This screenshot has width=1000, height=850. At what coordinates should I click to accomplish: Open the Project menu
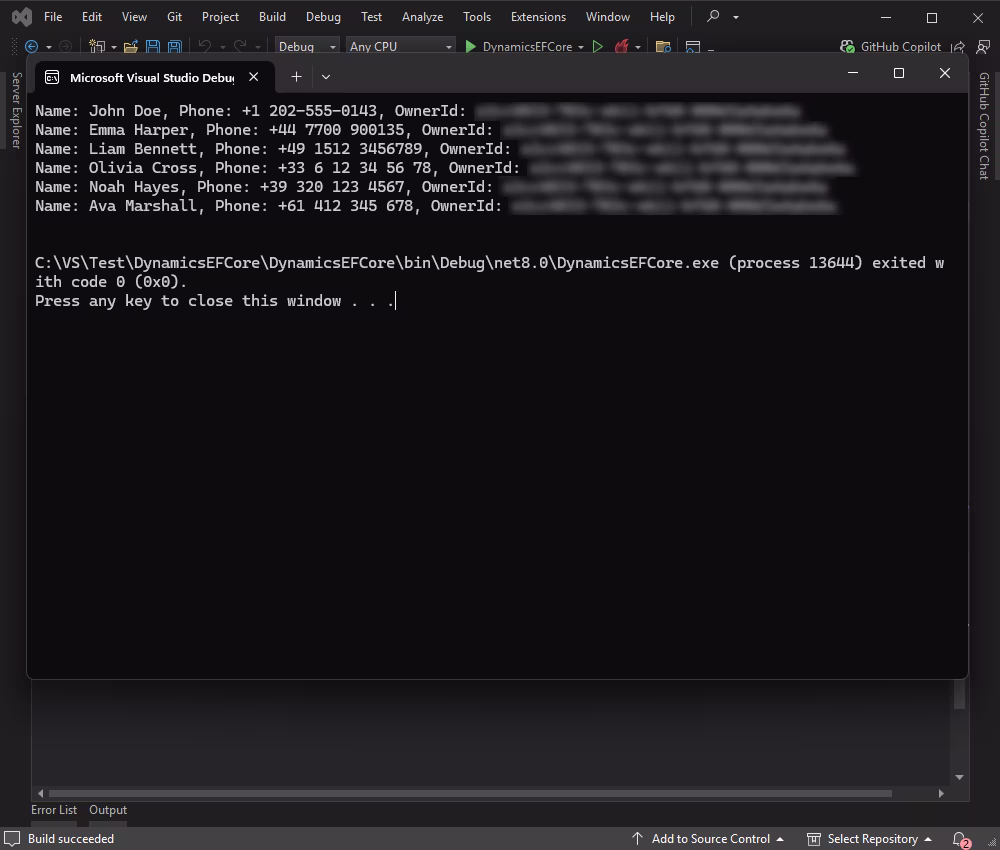(220, 17)
